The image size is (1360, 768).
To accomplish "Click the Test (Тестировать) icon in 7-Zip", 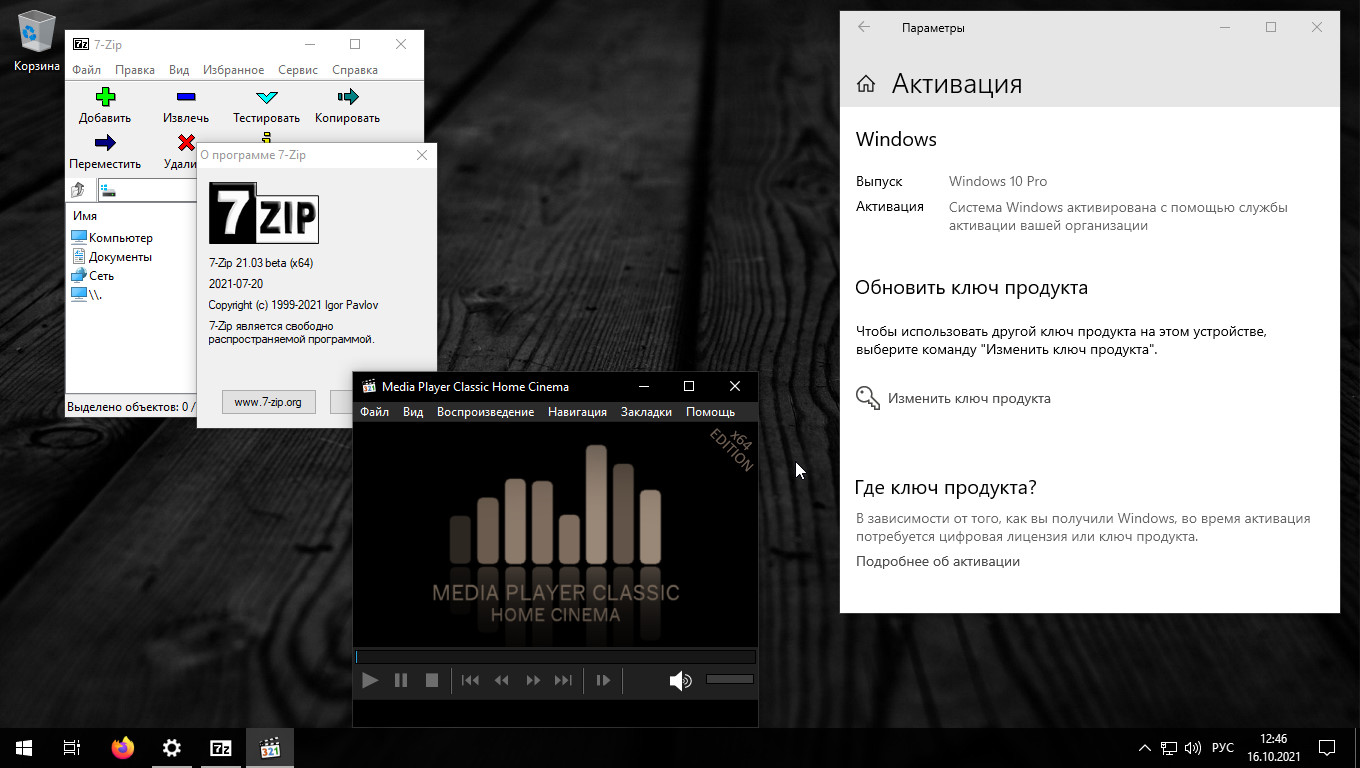I will click(x=266, y=98).
